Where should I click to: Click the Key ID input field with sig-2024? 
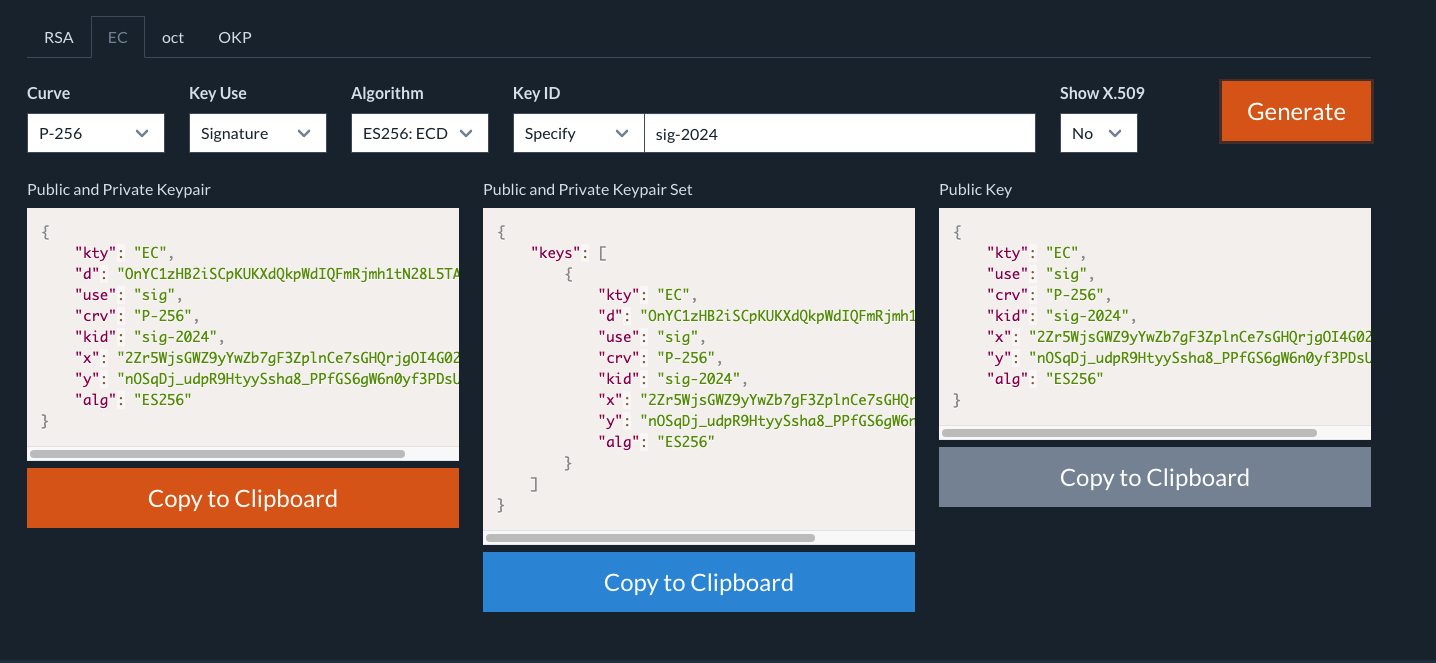pos(839,133)
